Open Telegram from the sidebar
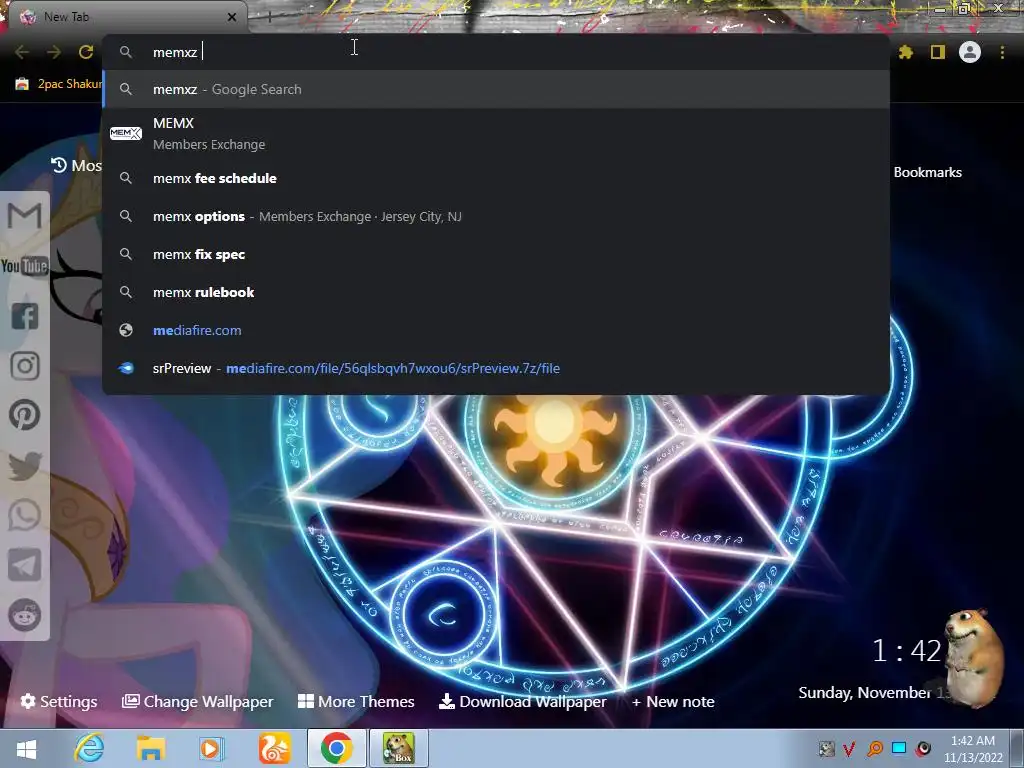The image size is (1024, 768). pos(25,565)
